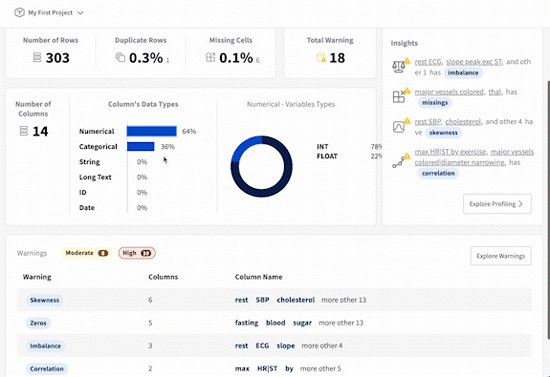Toggle the High warnings filter
This screenshot has height=377, width=550.
point(137,253)
